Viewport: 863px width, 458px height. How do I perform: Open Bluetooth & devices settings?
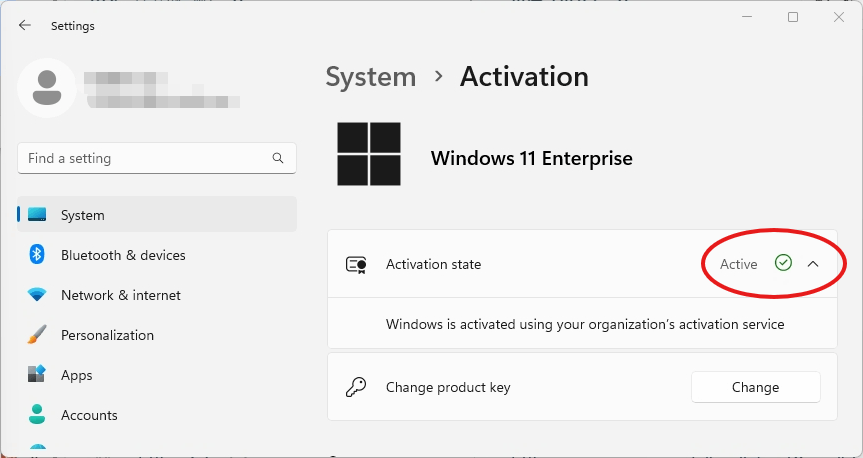click(123, 255)
